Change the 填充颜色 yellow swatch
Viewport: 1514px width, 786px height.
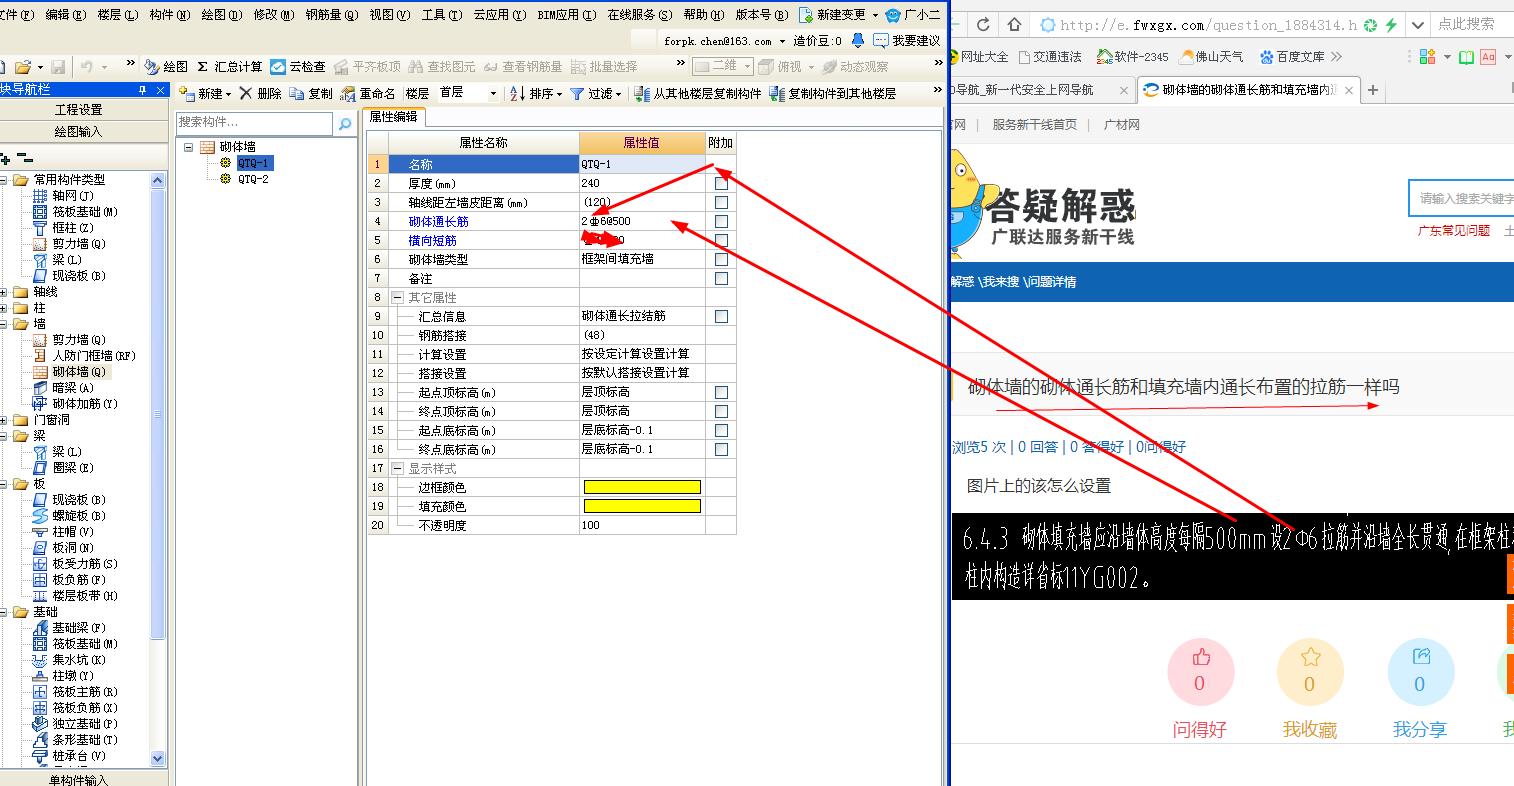click(x=642, y=507)
